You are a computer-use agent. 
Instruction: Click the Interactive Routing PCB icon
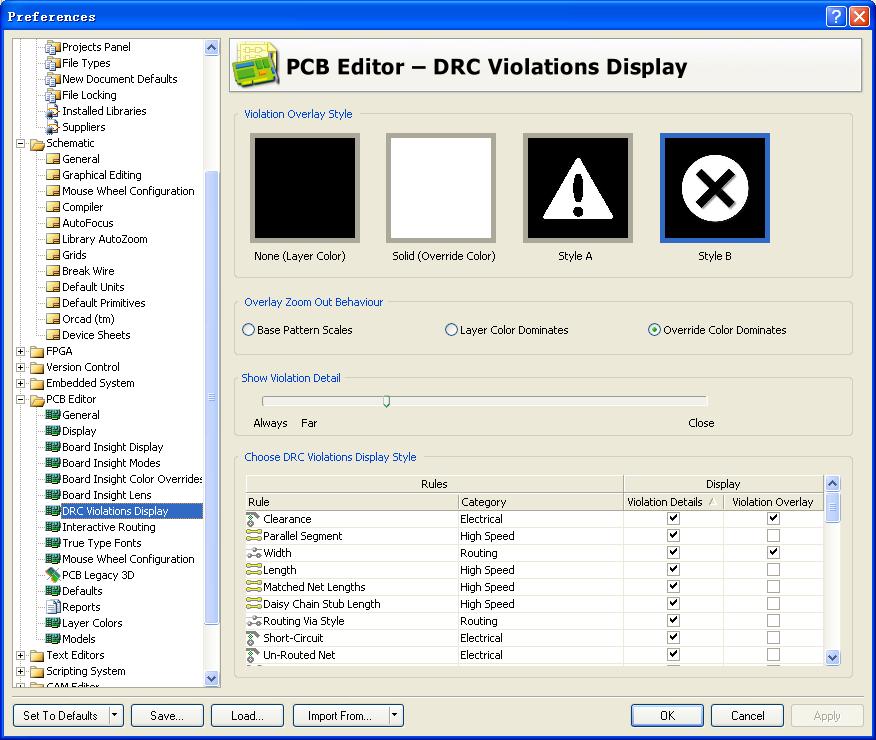(x=53, y=527)
